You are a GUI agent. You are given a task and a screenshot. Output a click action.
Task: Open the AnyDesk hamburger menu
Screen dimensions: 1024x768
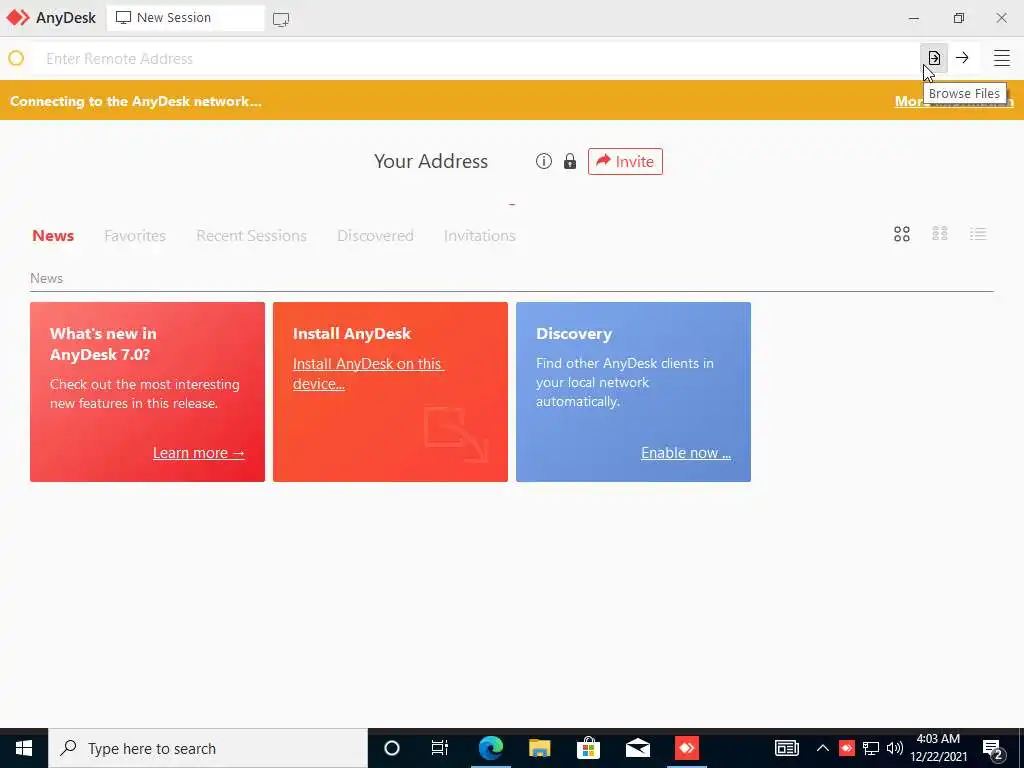point(1002,58)
